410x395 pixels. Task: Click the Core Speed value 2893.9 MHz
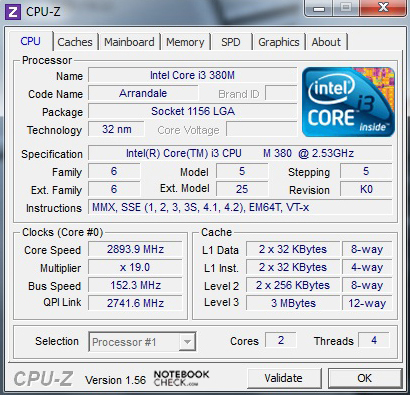pos(135,249)
